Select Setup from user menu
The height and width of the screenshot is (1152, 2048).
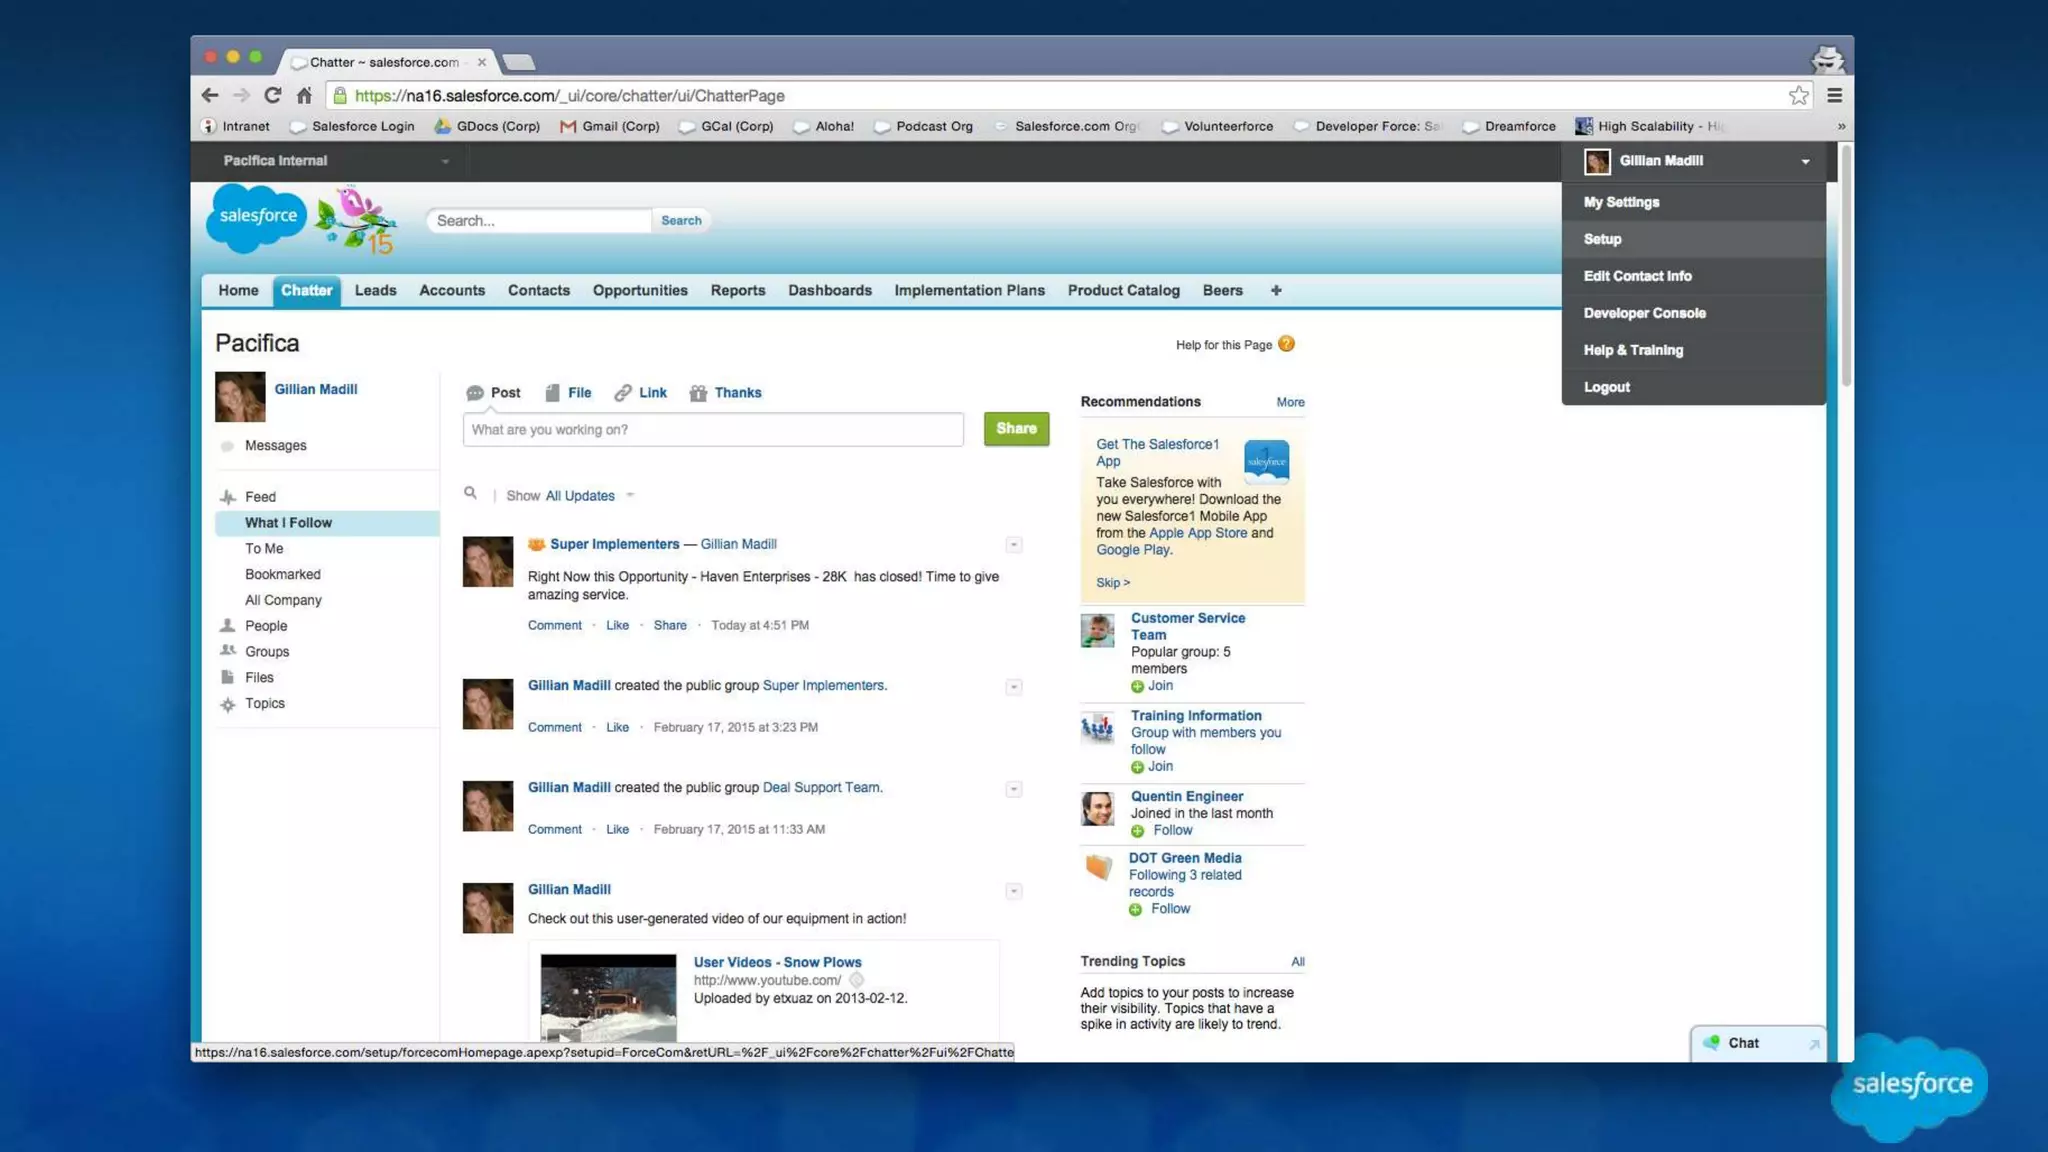[x=1602, y=239]
